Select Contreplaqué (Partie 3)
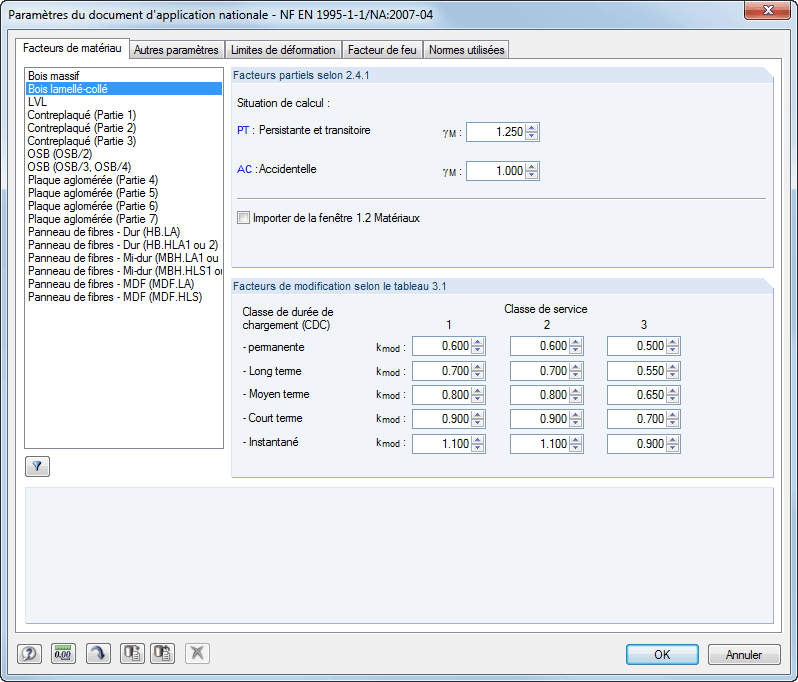 (124, 141)
